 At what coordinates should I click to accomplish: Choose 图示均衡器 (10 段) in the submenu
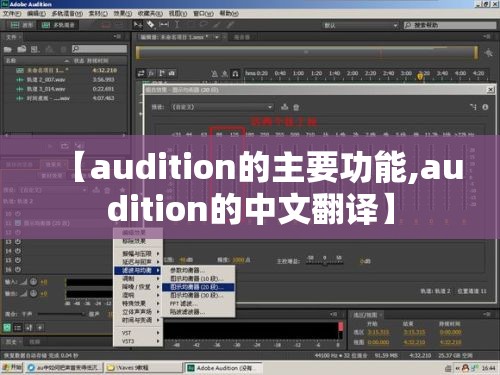[198, 278]
